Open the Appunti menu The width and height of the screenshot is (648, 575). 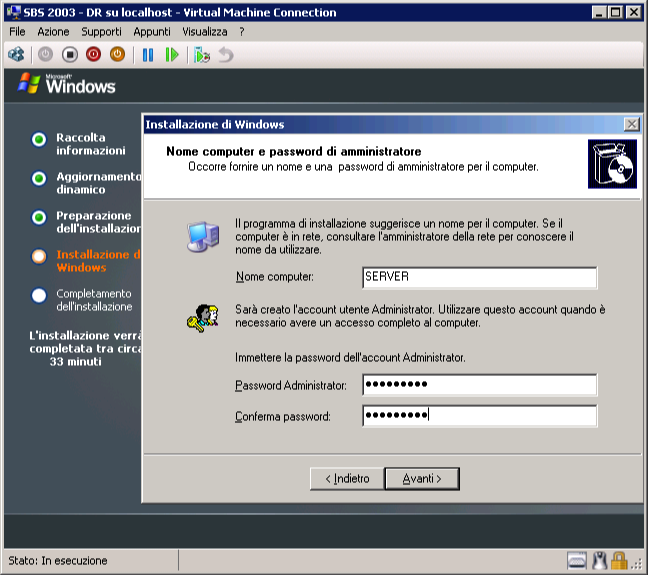coord(152,32)
